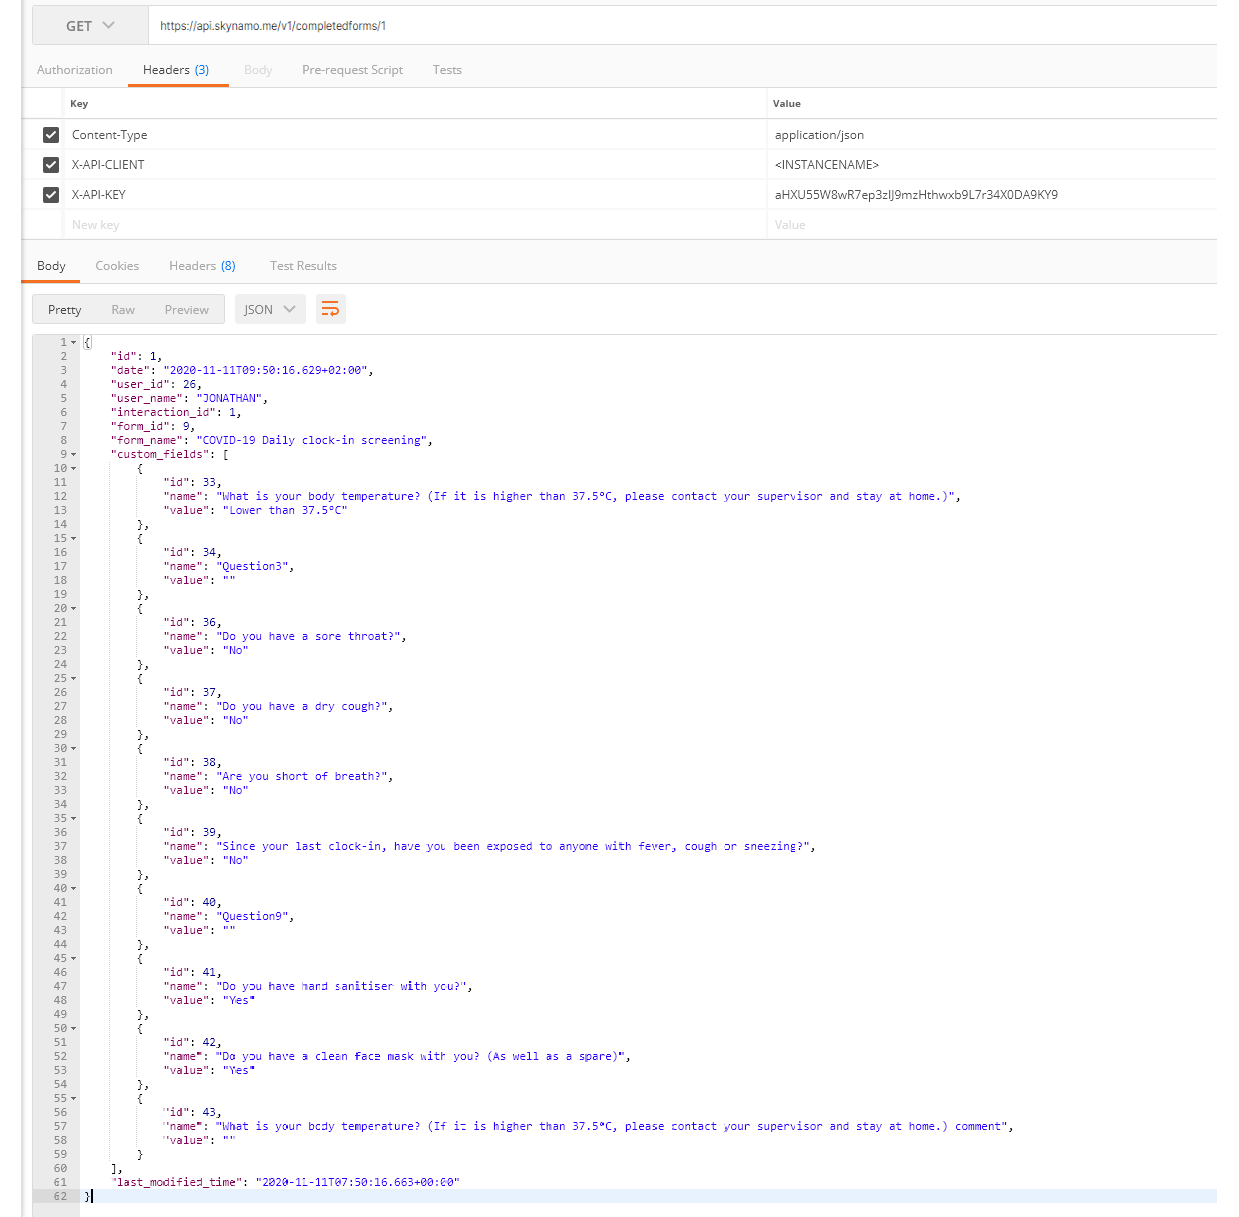Disable the X-API-KEY header checkbox

click(51, 195)
